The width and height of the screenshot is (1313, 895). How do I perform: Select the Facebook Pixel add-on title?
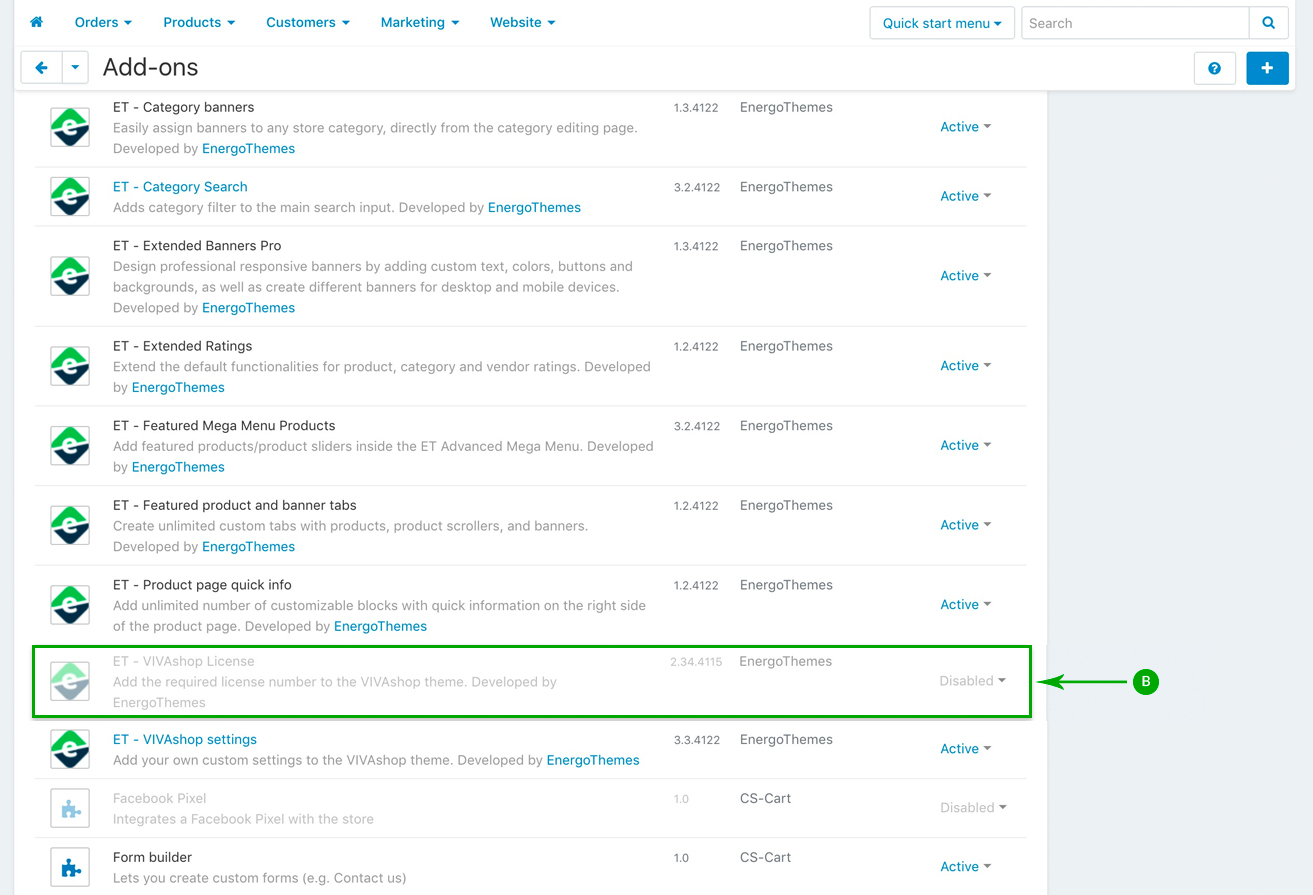tap(160, 799)
